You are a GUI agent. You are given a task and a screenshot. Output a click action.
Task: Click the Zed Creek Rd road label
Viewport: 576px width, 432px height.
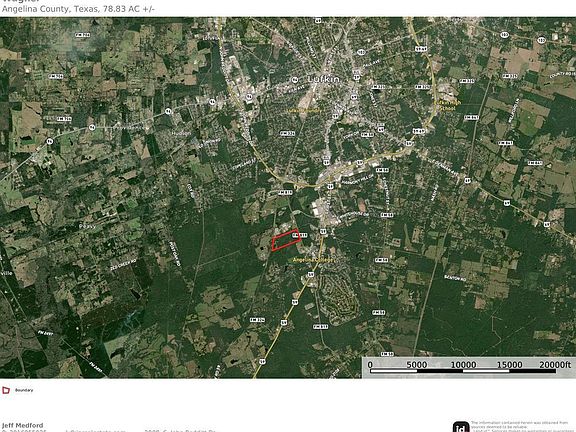(123, 264)
